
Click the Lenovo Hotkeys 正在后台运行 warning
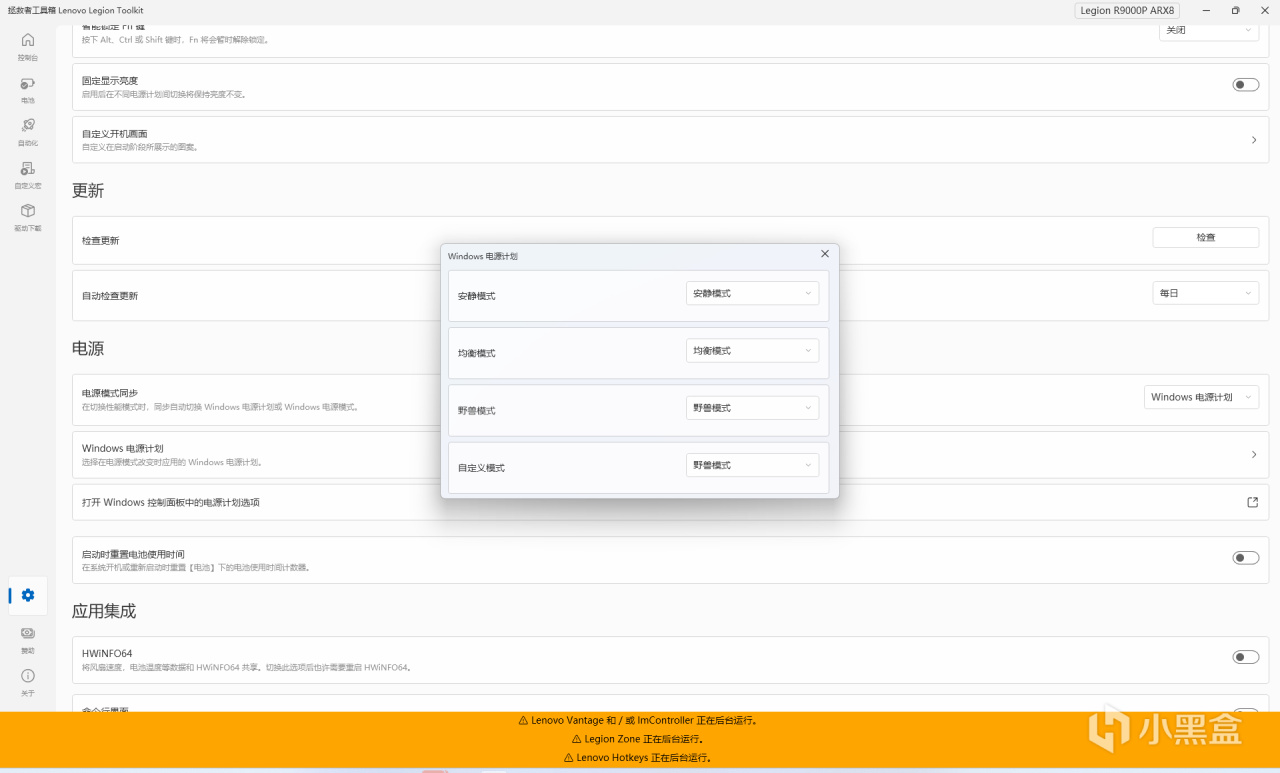tap(639, 758)
